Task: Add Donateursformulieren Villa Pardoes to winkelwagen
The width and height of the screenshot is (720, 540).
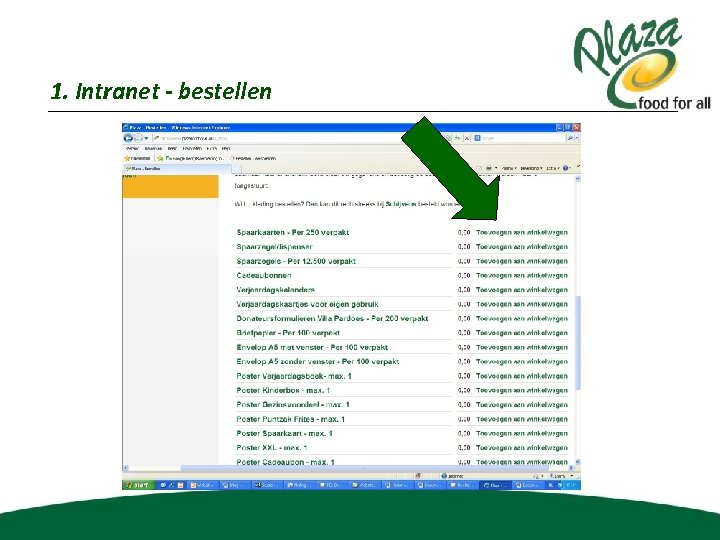Action: pos(522,318)
